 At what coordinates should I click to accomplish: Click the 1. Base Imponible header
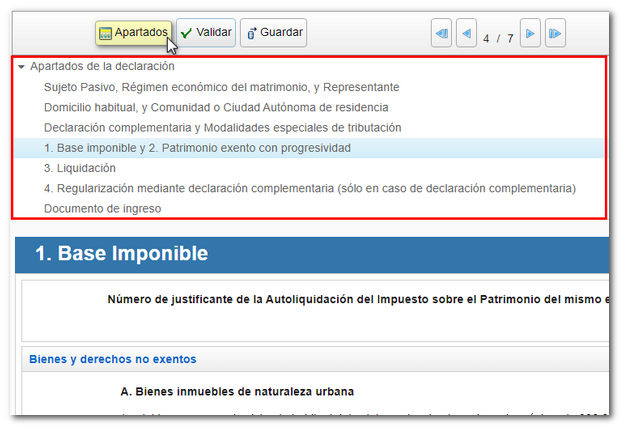click(122, 253)
